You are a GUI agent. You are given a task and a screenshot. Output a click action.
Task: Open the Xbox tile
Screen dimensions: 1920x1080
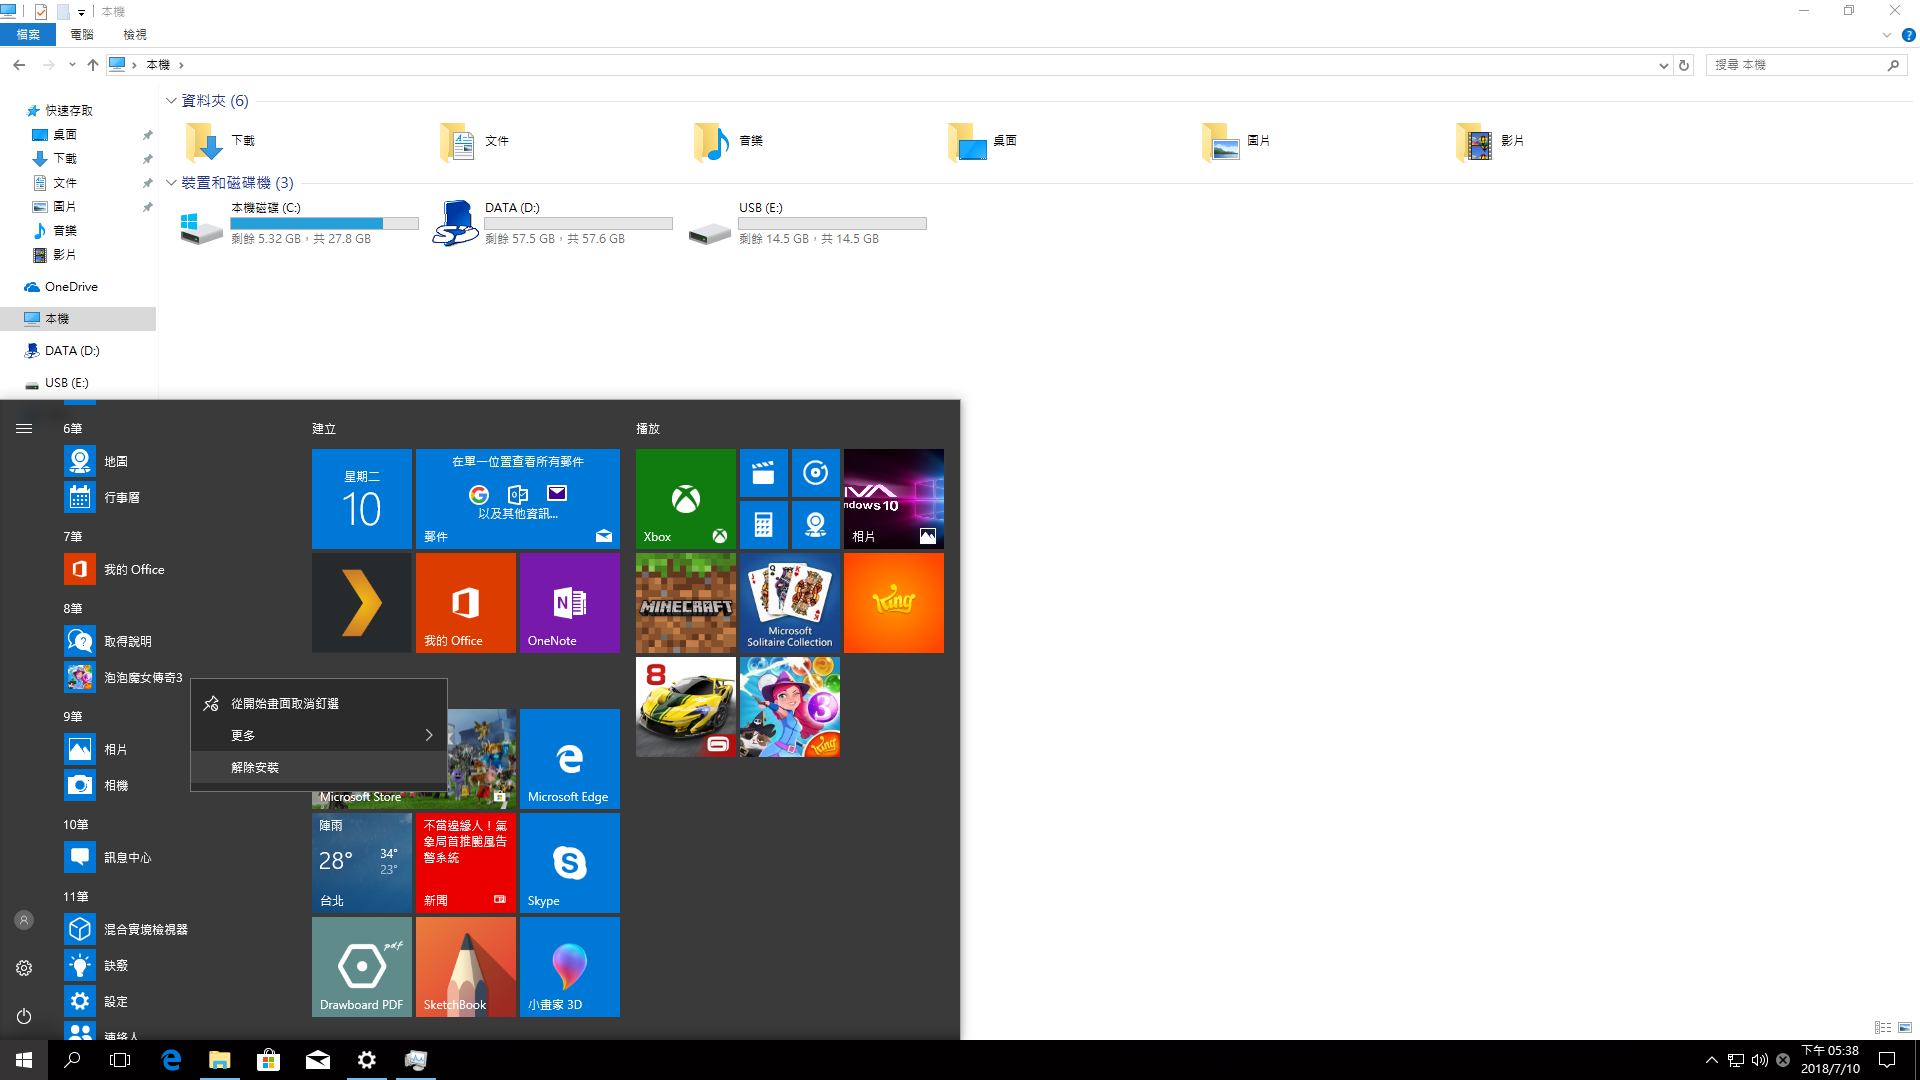point(685,498)
